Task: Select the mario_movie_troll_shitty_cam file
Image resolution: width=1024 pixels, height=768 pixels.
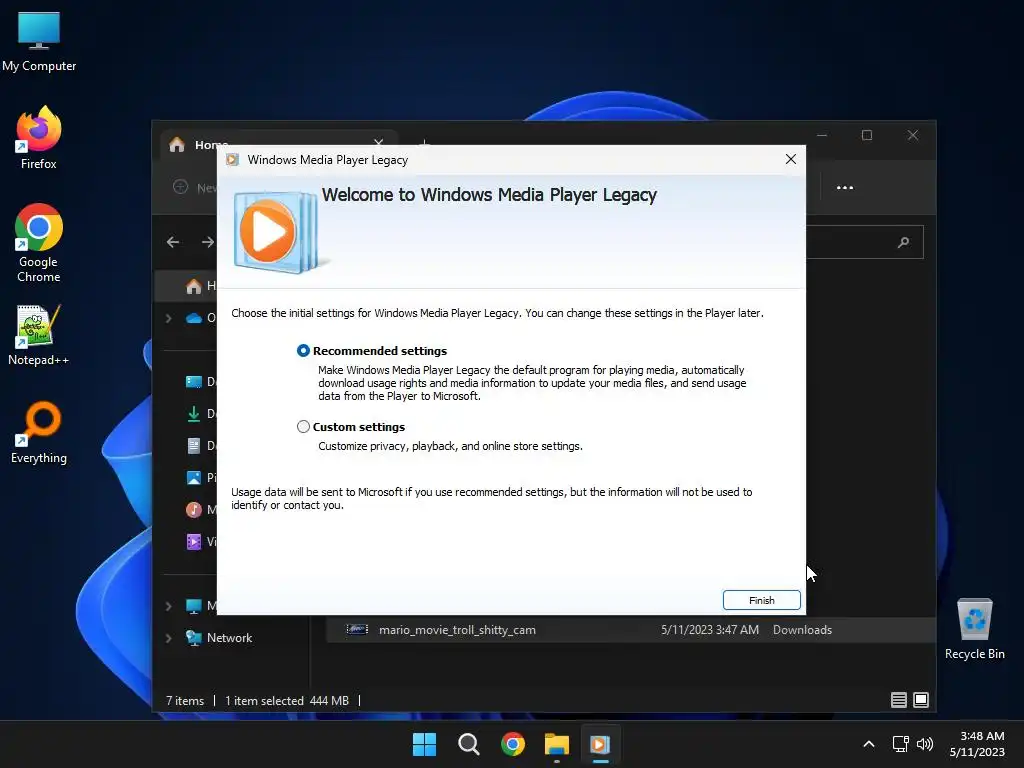Action: (x=457, y=630)
